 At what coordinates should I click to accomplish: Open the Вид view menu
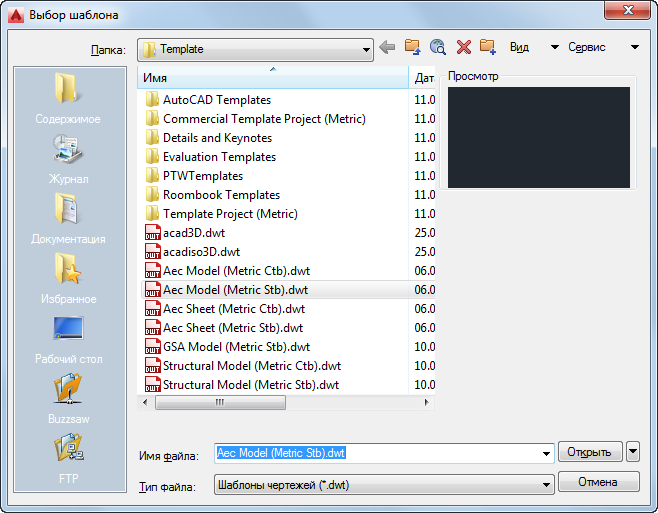tap(534, 47)
